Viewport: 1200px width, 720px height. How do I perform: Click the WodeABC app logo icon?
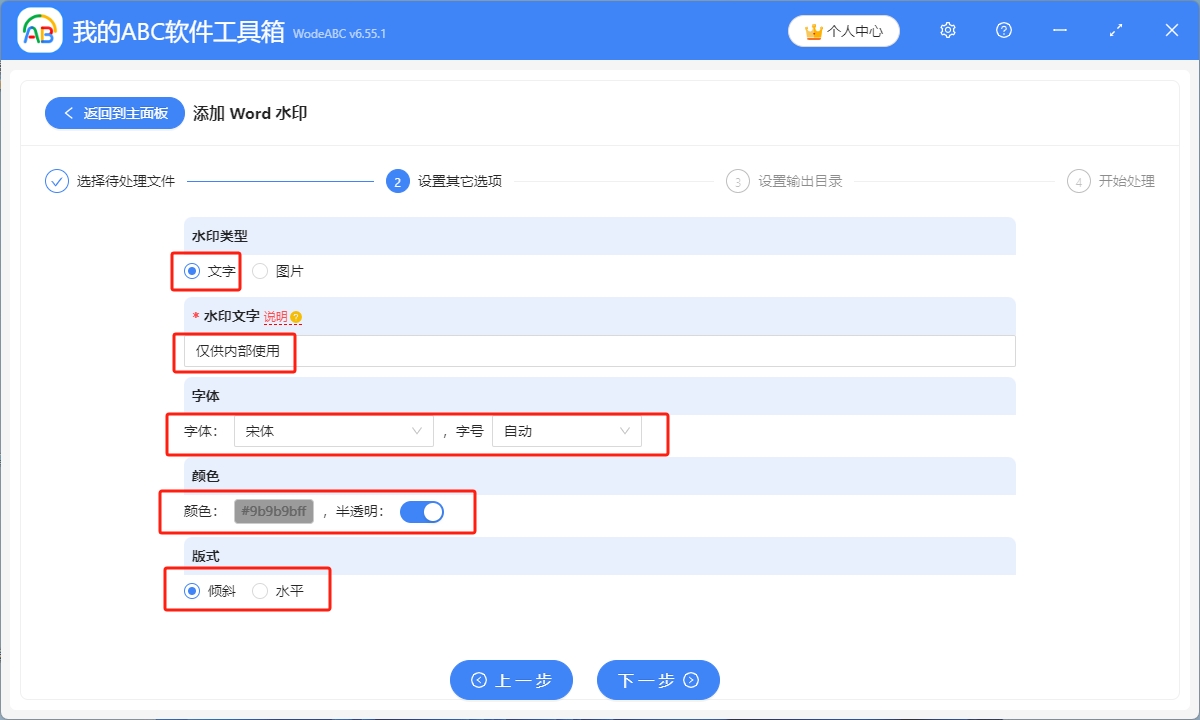(38, 30)
